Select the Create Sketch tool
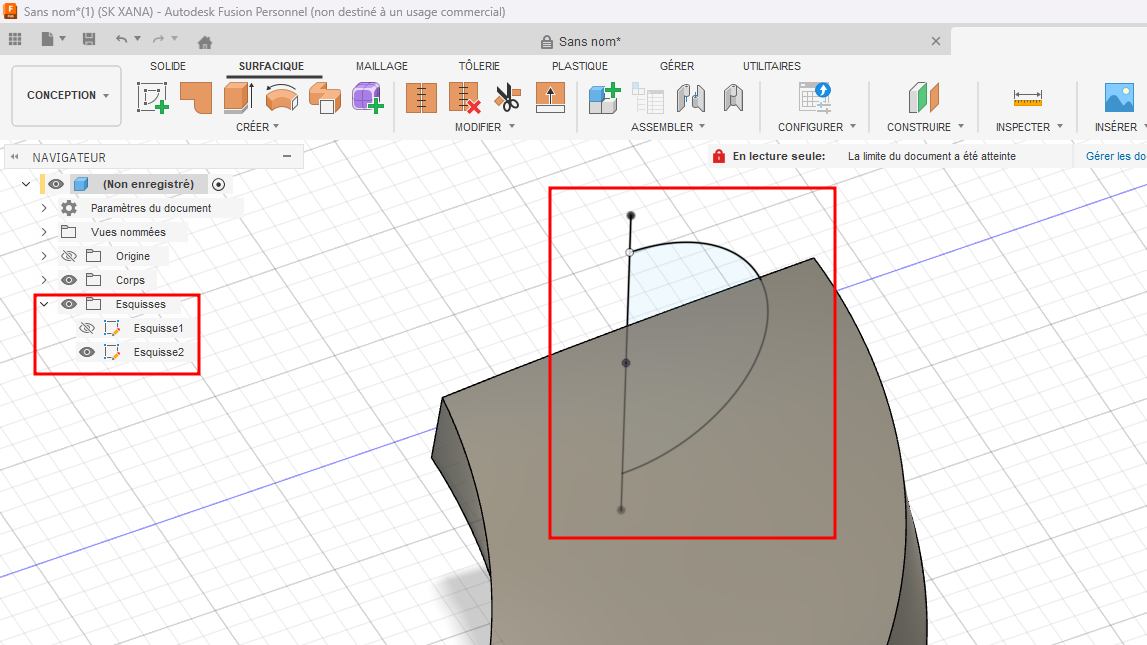This screenshot has width=1147, height=645. (153, 97)
